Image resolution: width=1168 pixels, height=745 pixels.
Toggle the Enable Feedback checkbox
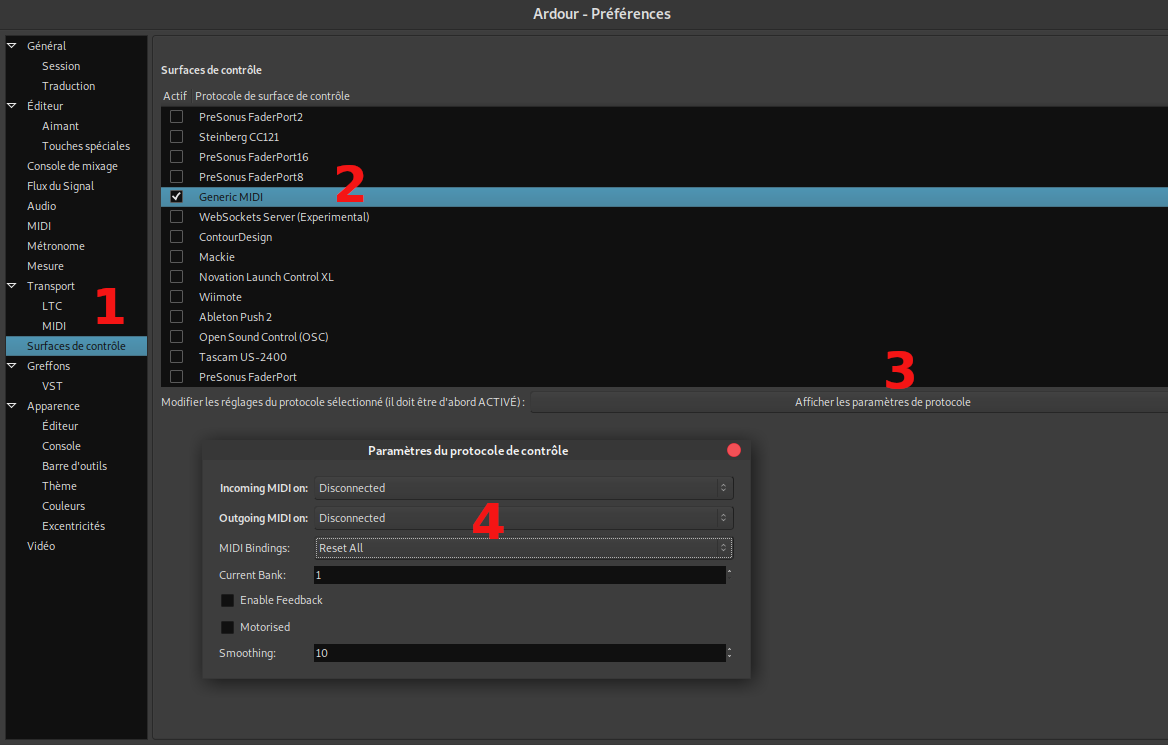227,600
